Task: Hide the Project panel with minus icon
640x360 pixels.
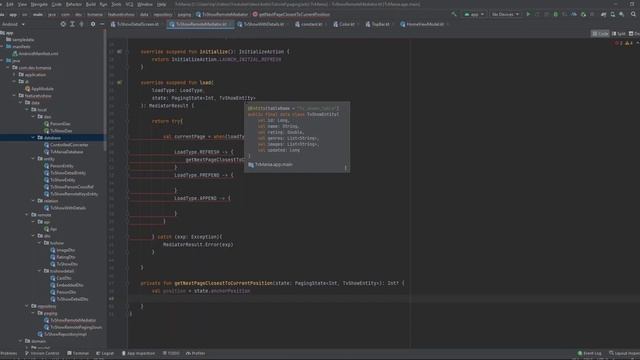Action: point(102,24)
